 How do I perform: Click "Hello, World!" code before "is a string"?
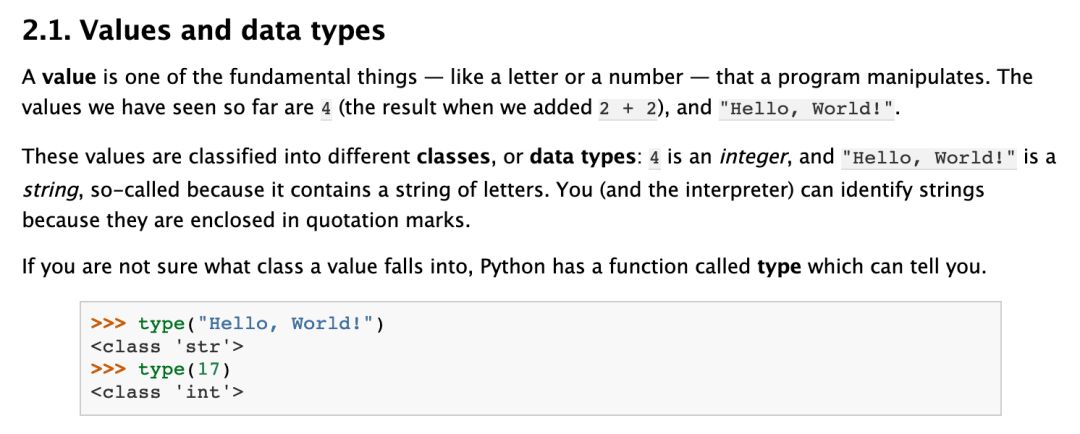(928, 157)
